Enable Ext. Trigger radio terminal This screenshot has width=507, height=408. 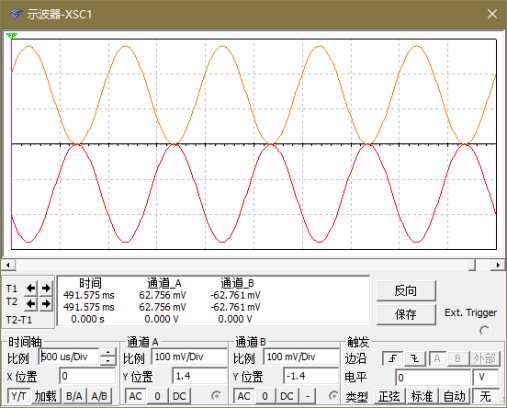[x=484, y=330]
